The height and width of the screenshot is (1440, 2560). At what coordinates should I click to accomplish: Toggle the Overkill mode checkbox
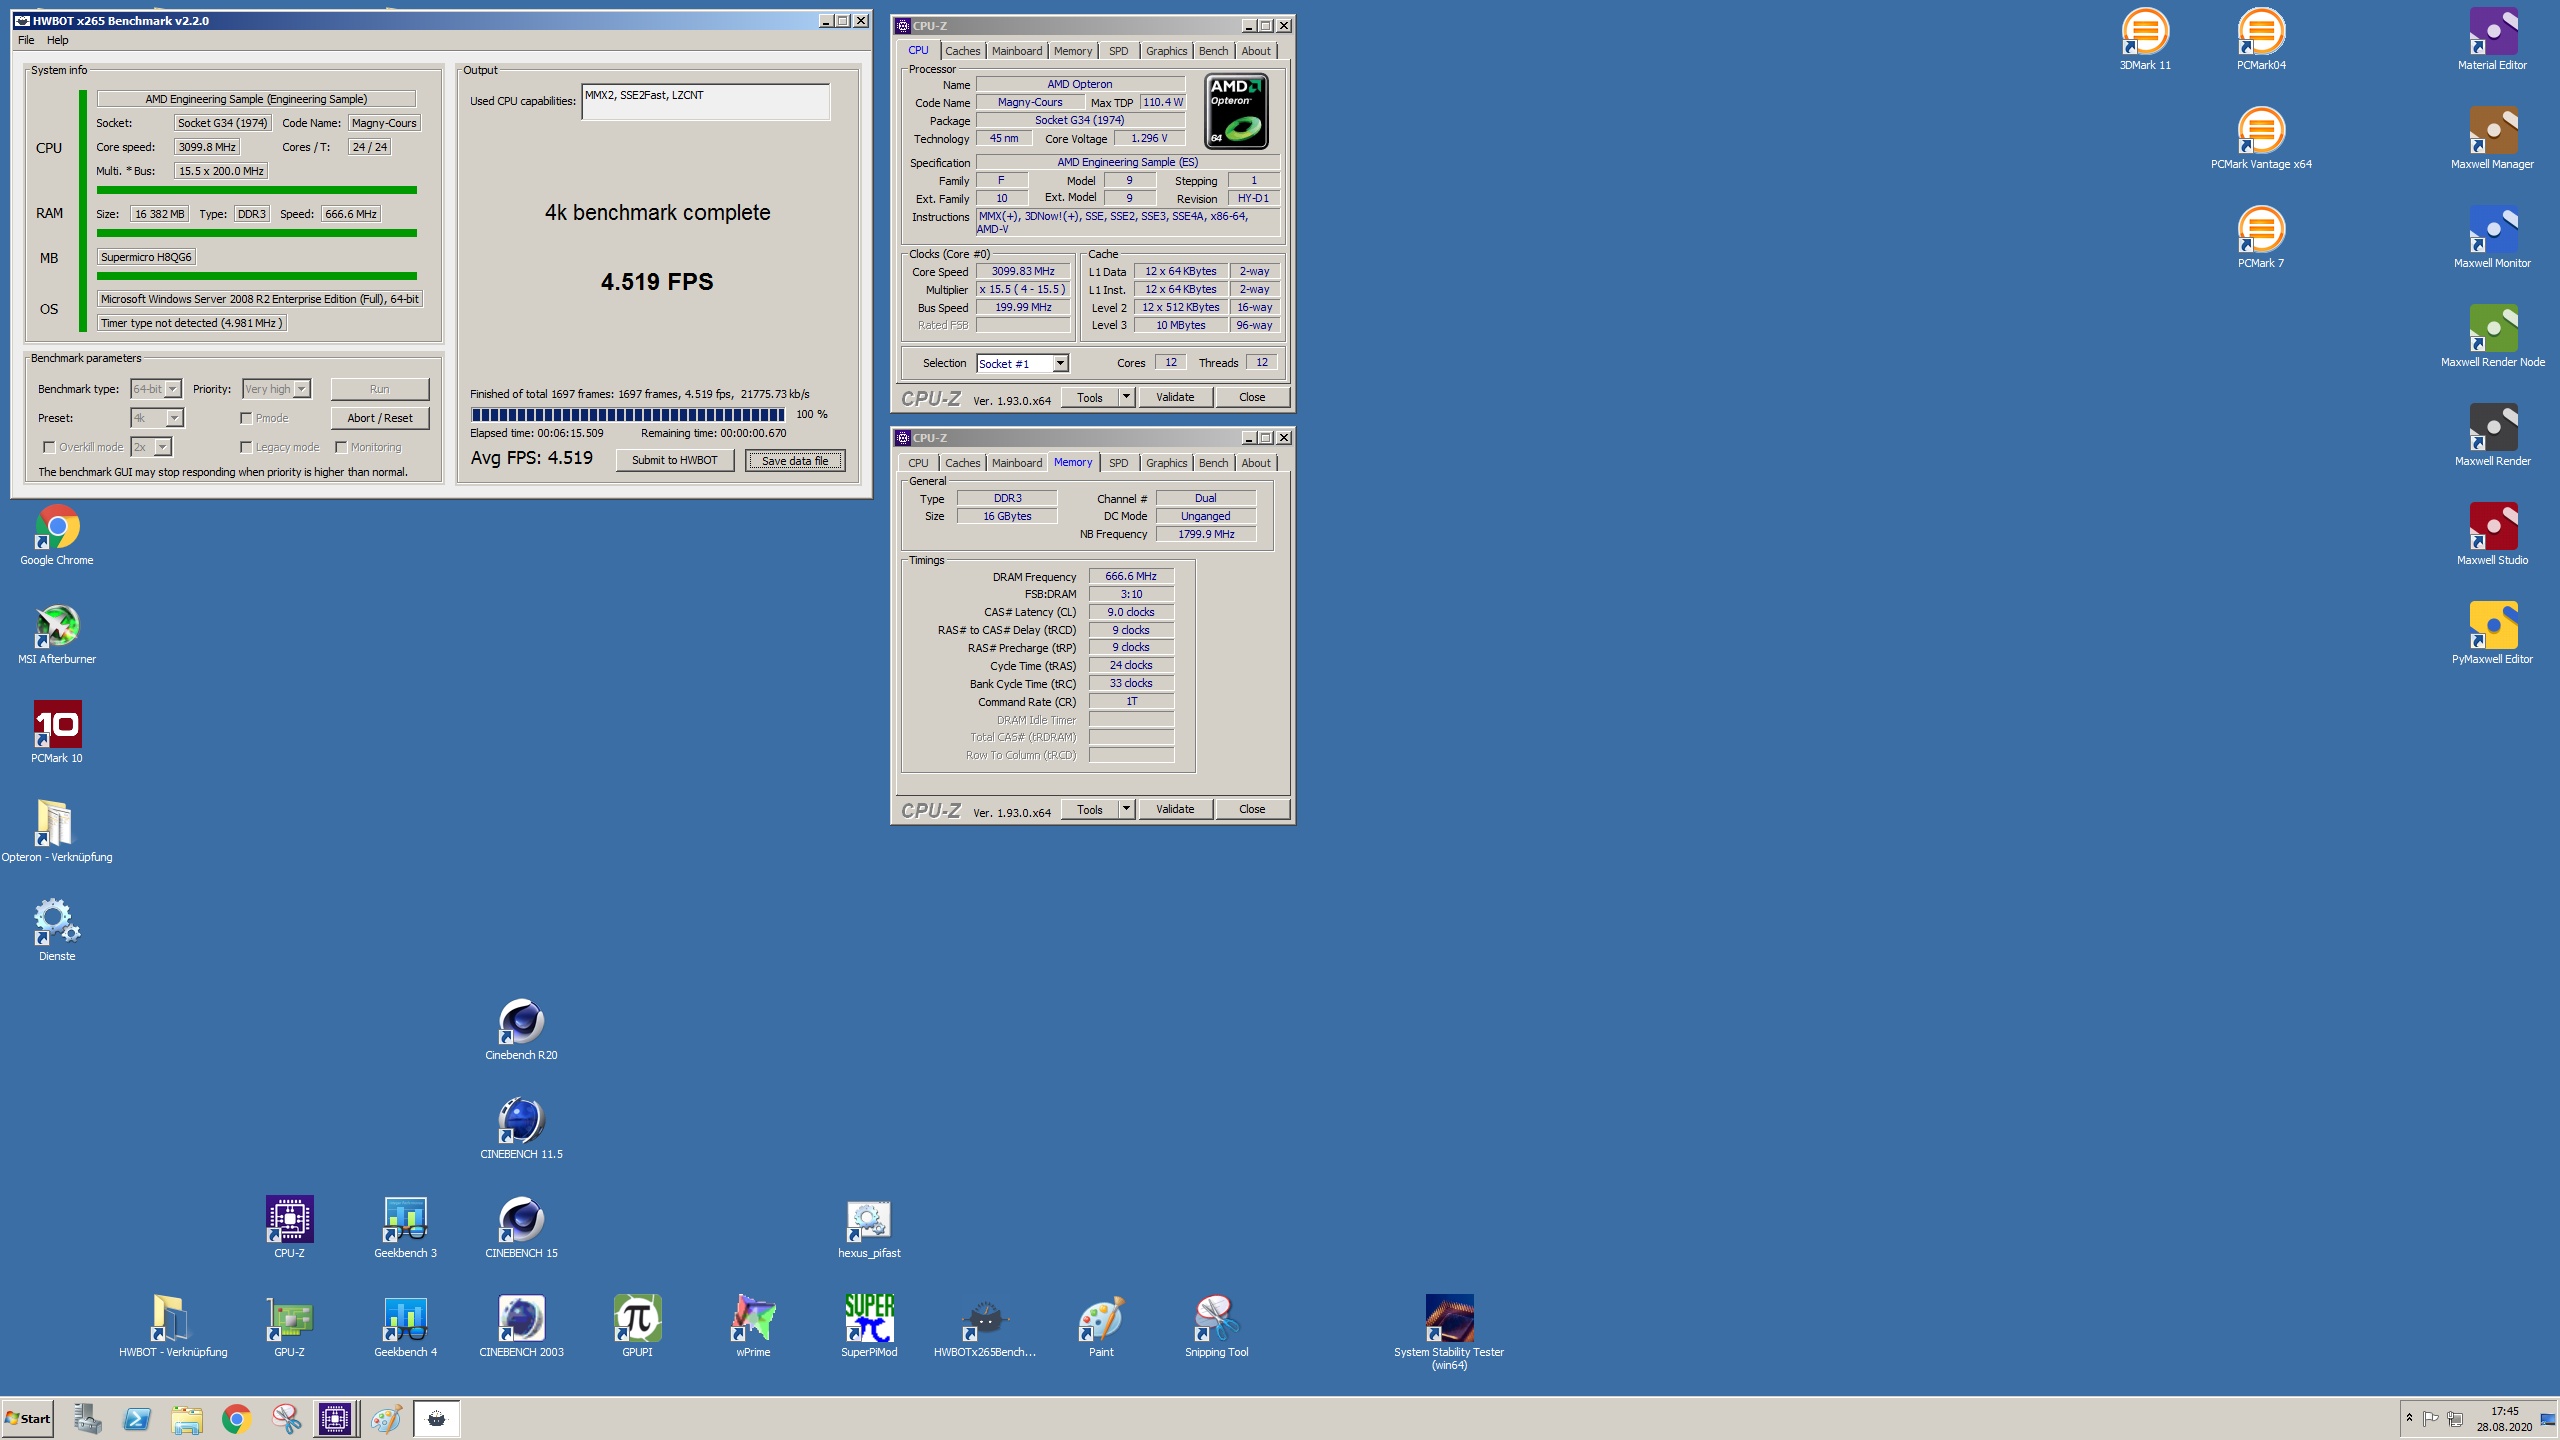[48, 447]
